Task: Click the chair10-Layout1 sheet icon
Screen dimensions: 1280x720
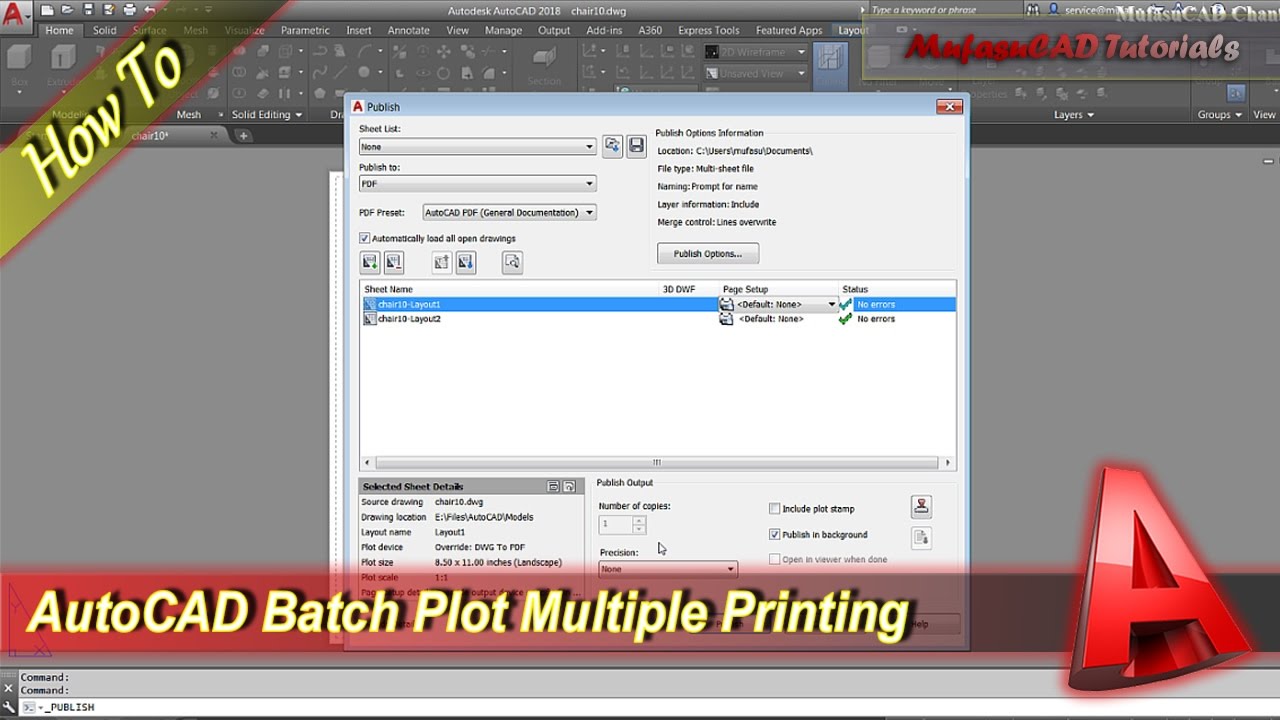Action: click(x=370, y=304)
